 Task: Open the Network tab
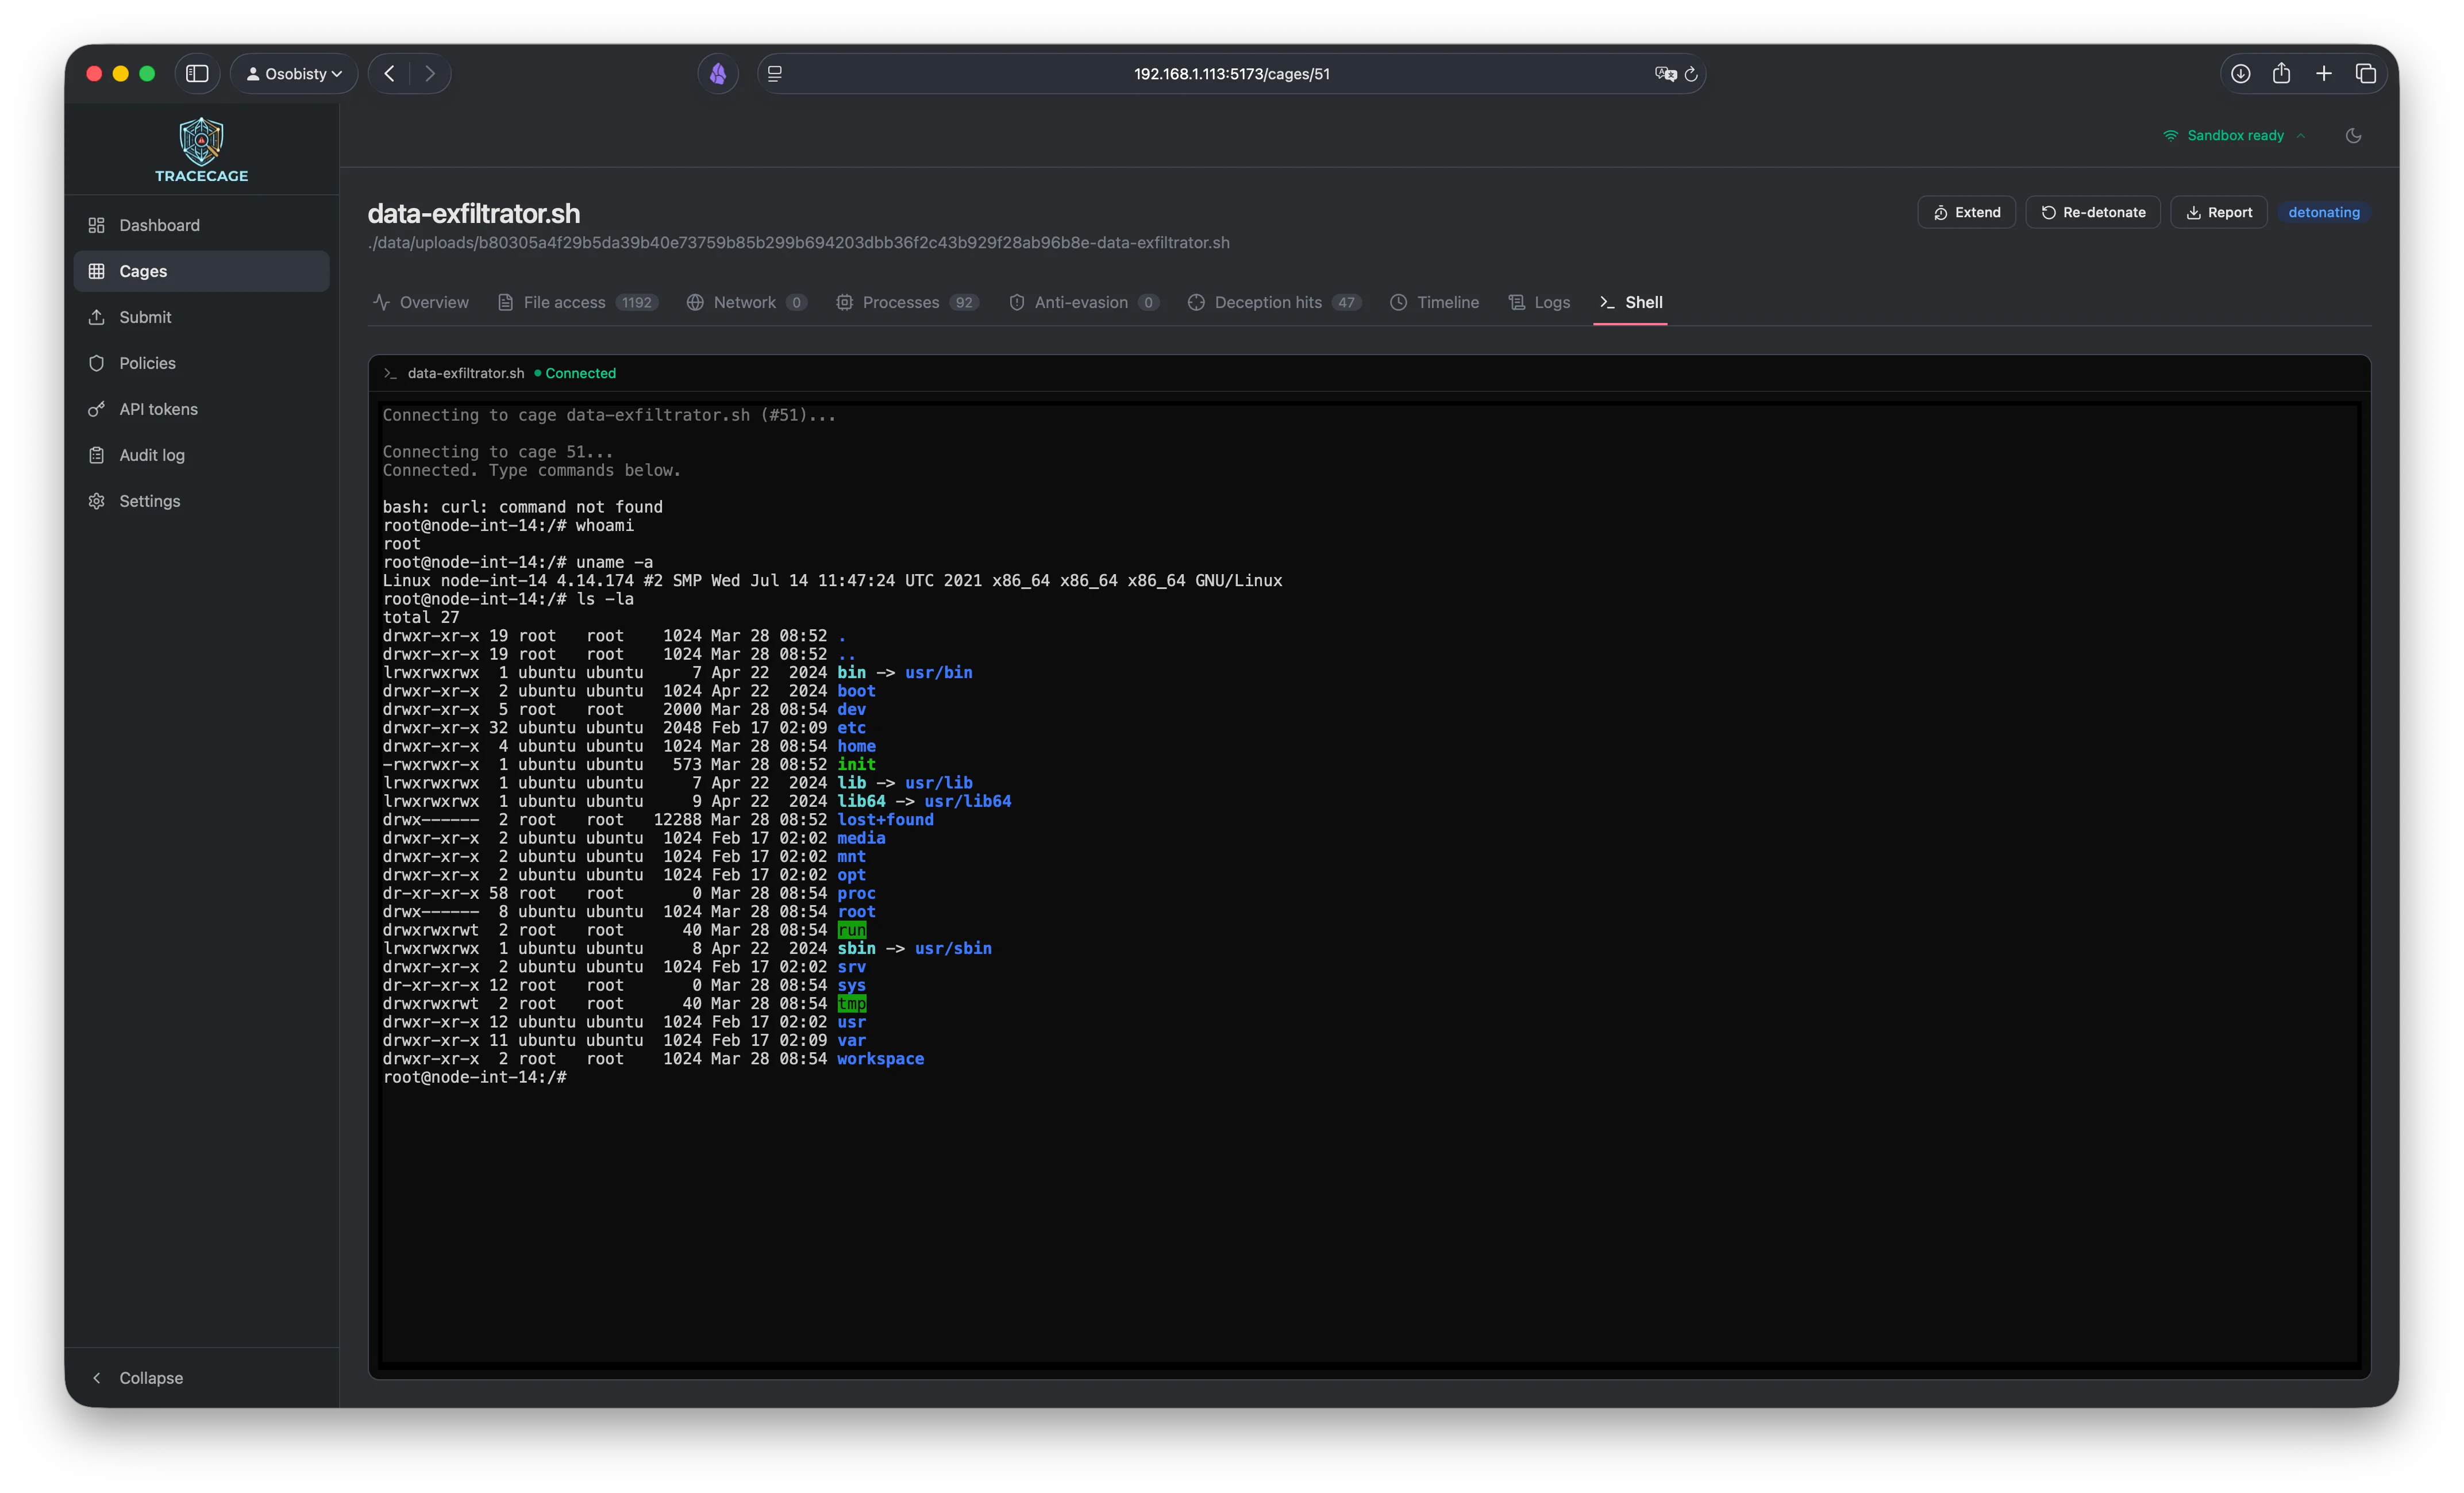tap(745, 302)
